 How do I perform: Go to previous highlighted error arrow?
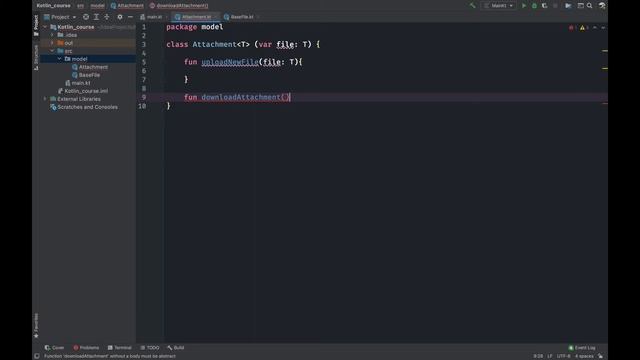point(595,28)
